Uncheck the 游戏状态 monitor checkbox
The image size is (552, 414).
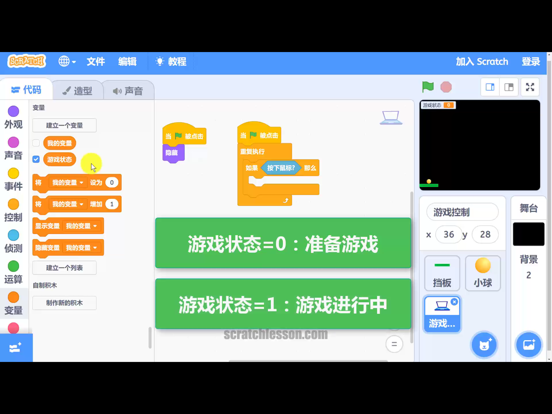[36, 159]
